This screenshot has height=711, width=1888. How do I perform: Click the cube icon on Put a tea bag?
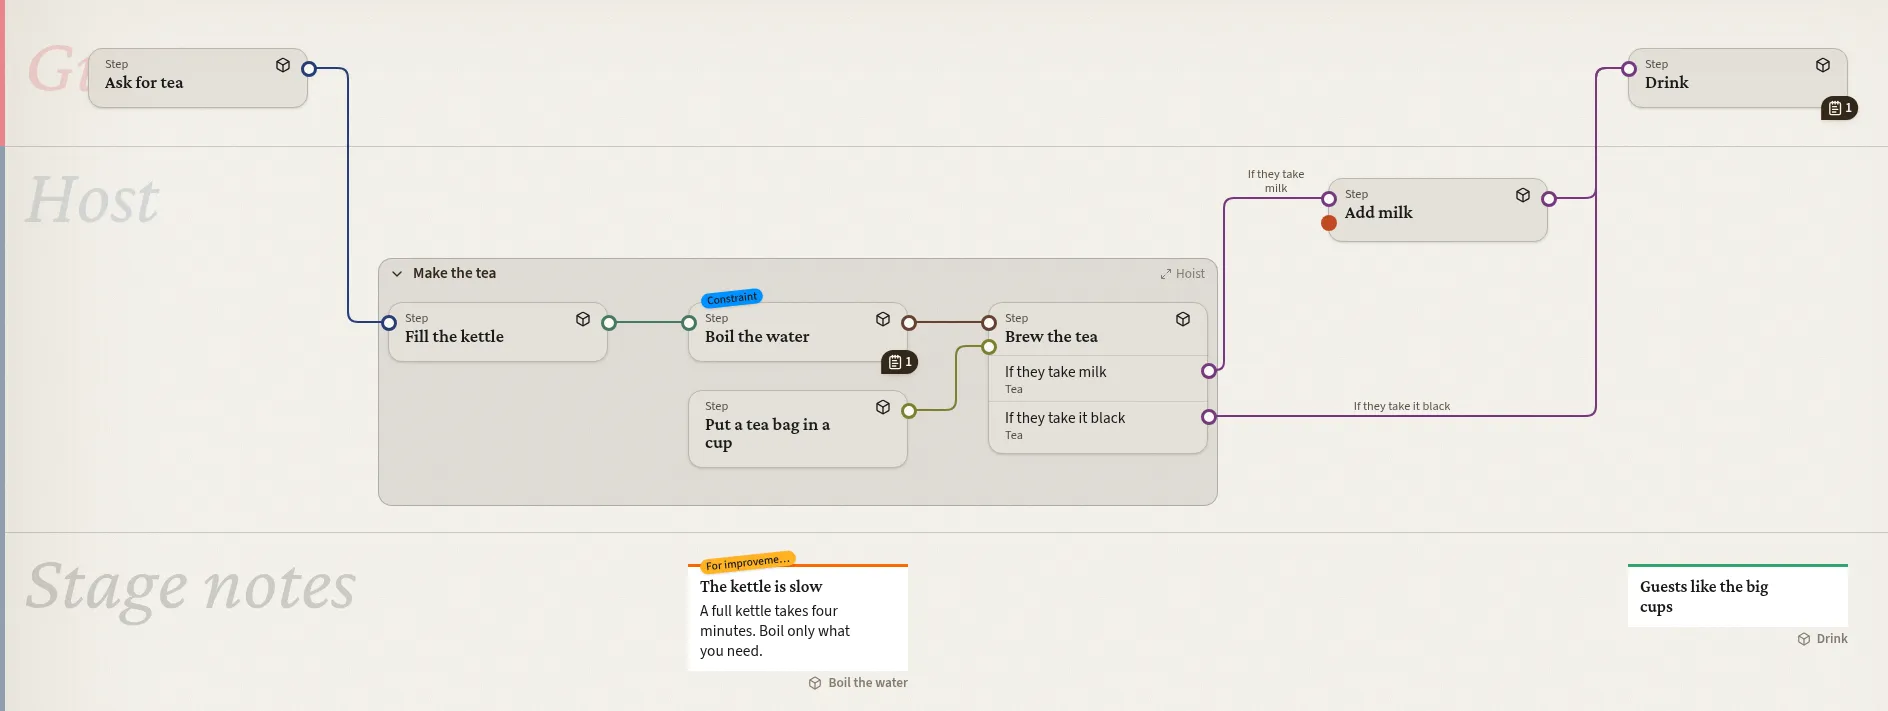click(883, 407)
